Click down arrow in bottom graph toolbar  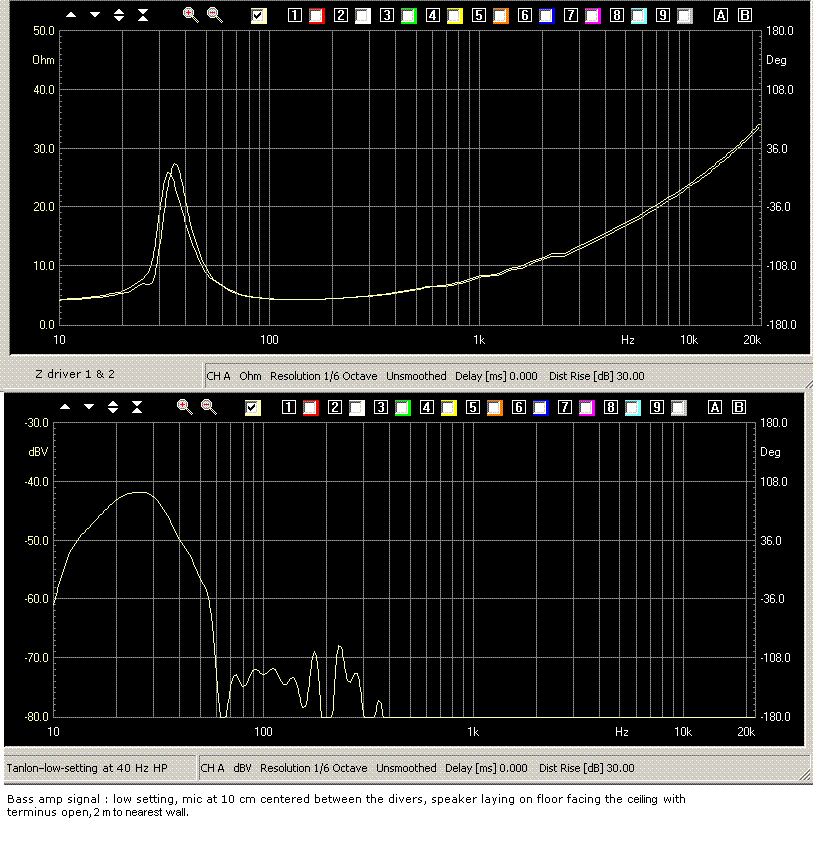click(89, 407)
